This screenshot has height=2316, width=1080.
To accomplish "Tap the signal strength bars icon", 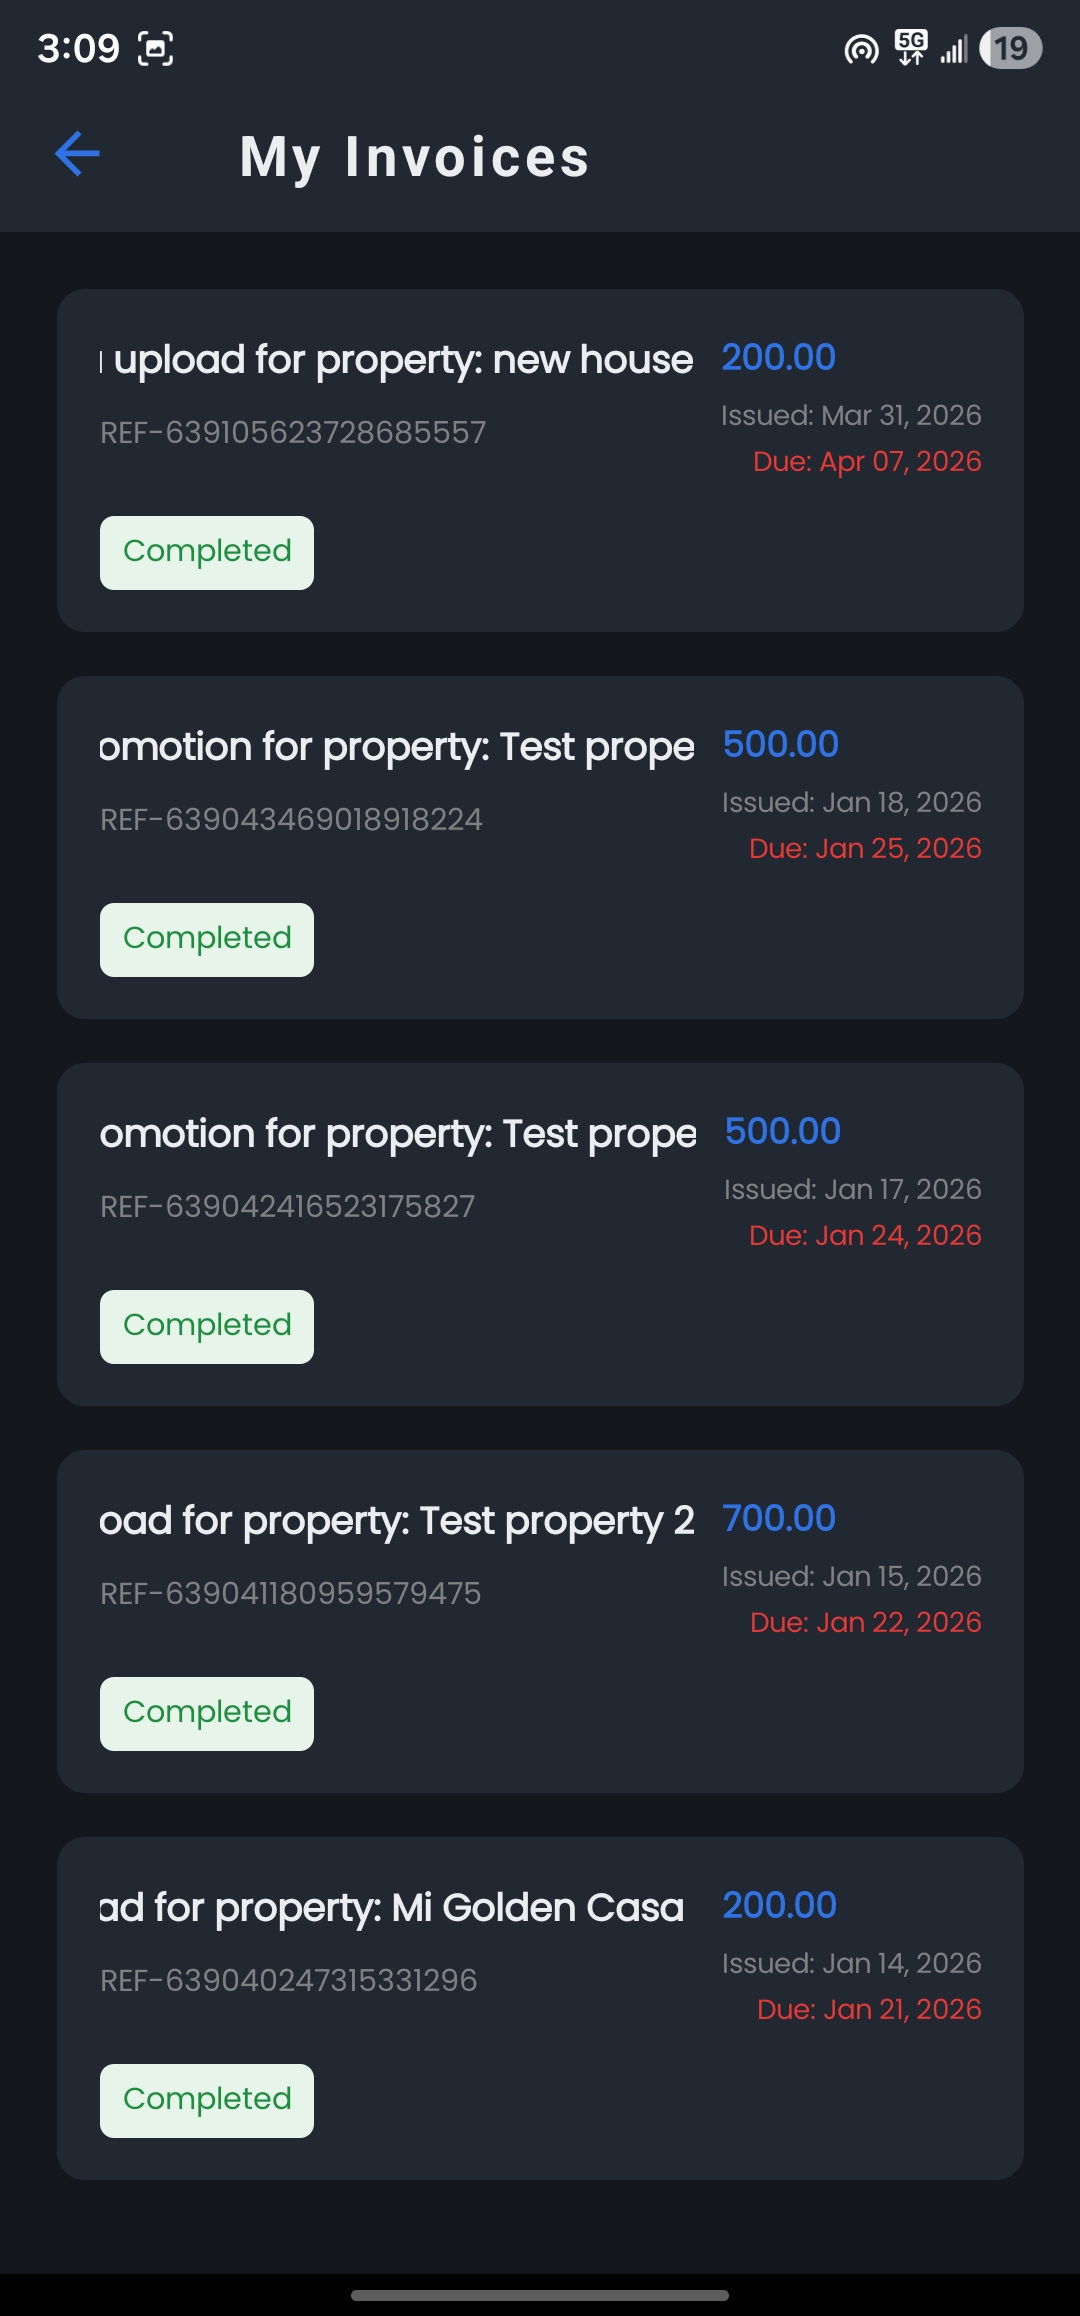I will [954, 49].
